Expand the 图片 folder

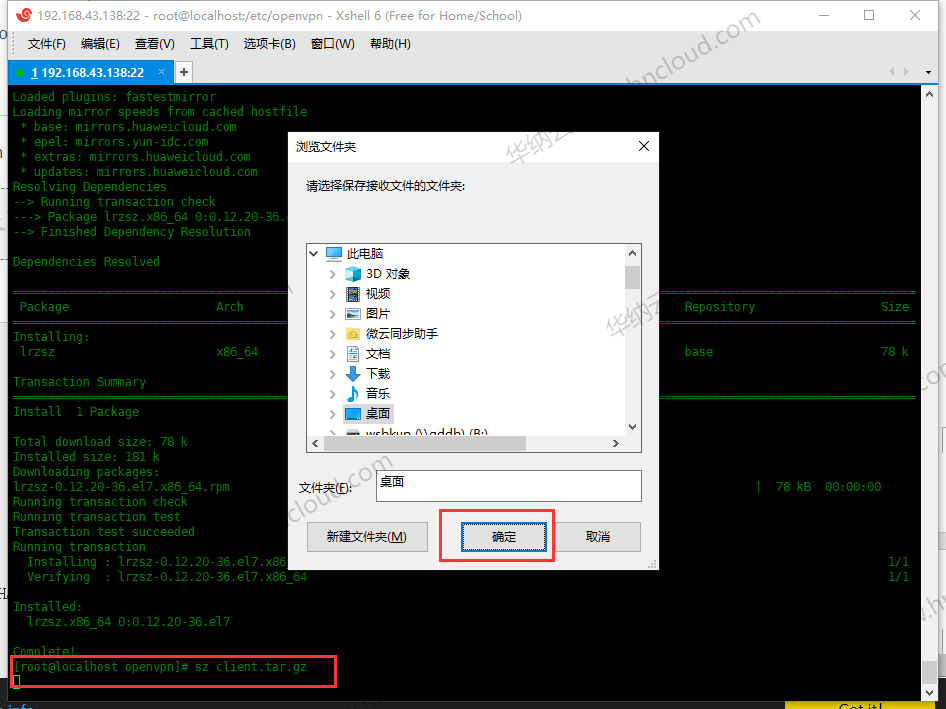tap(332, 314)
